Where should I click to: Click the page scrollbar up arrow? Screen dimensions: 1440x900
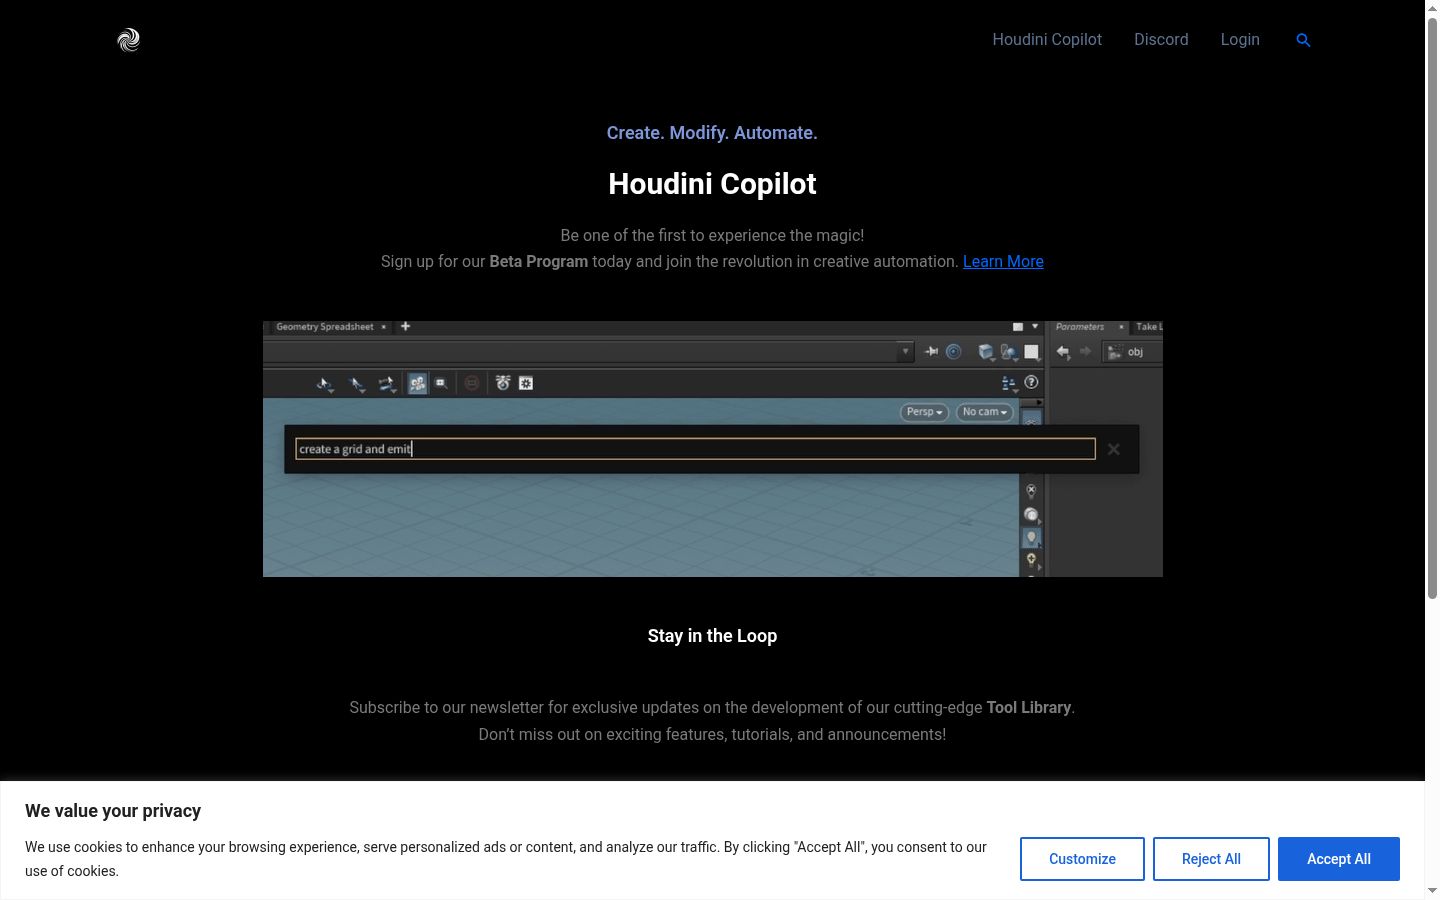point(1432,8)
